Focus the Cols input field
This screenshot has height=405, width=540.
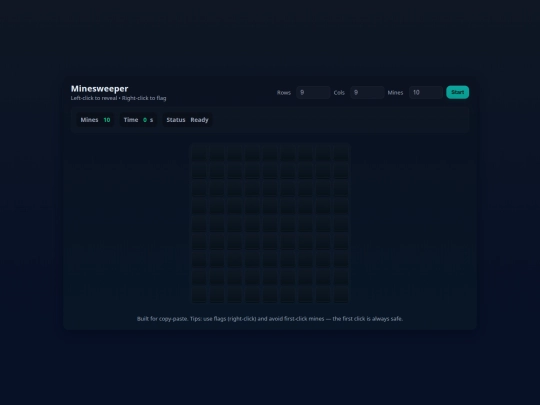[367, 92]
